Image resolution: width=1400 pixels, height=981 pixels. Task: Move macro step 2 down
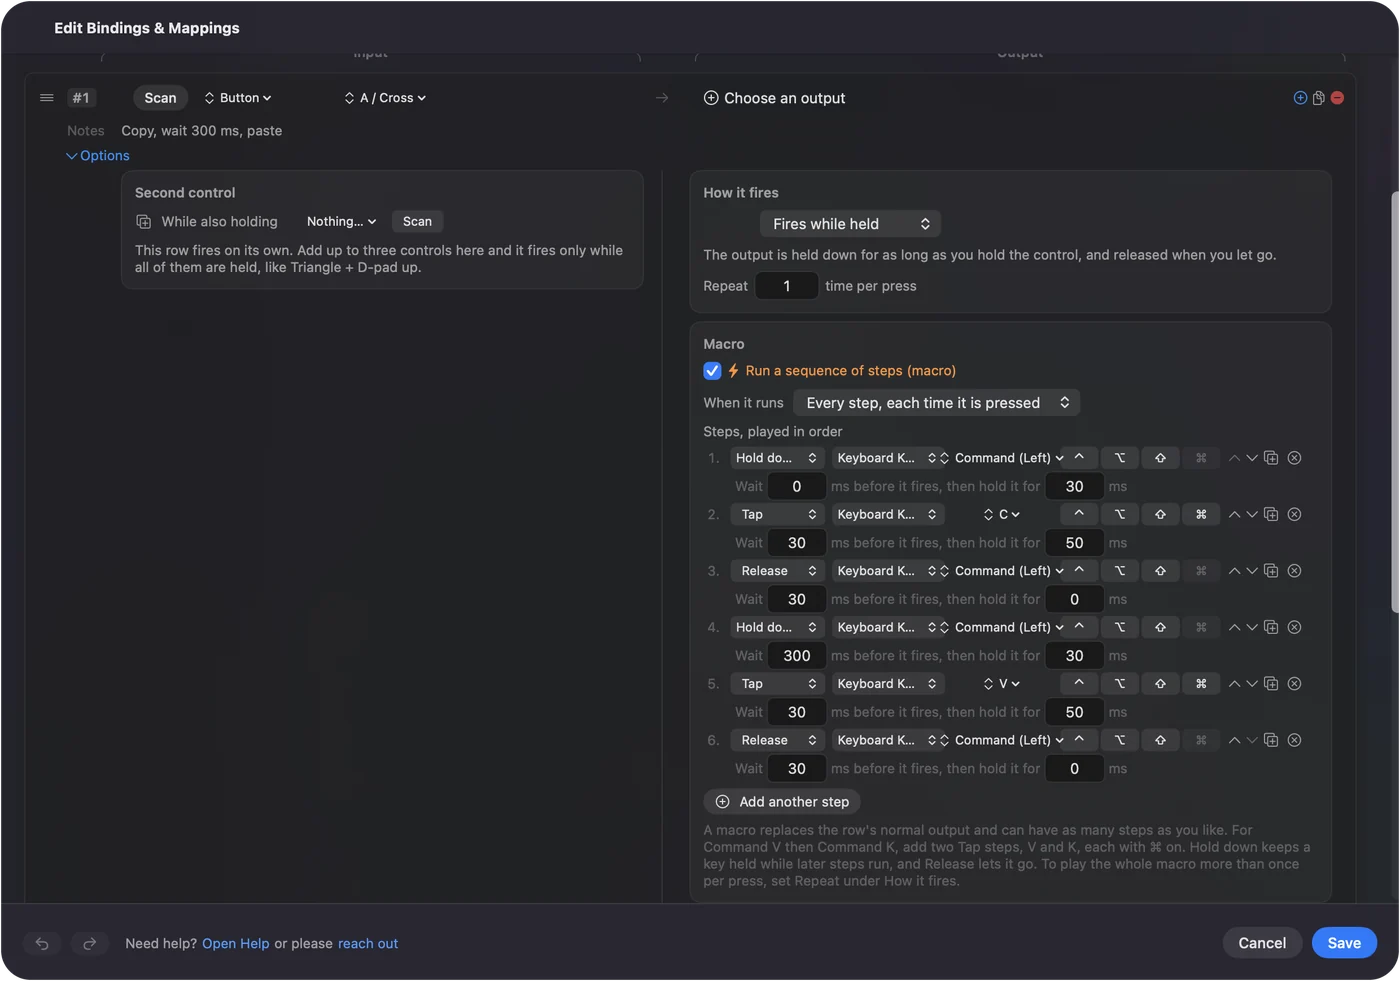1251,514
